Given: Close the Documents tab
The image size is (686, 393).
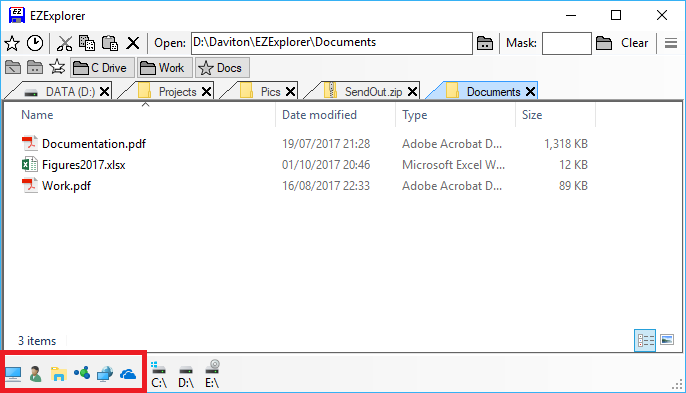Looking at the screenshot, I should (x=531, y=91).
